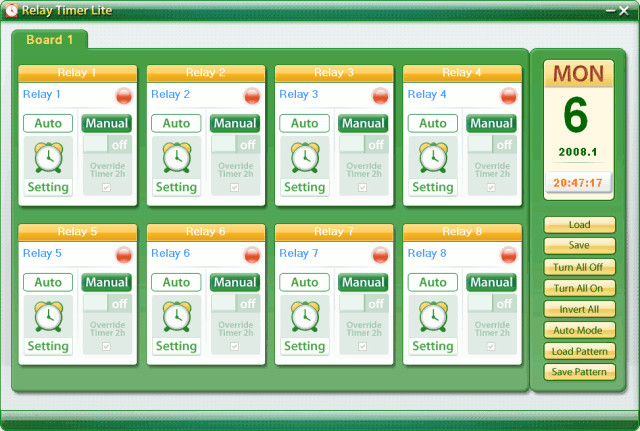Click the 2008.1 date text

tap(578, 152)
